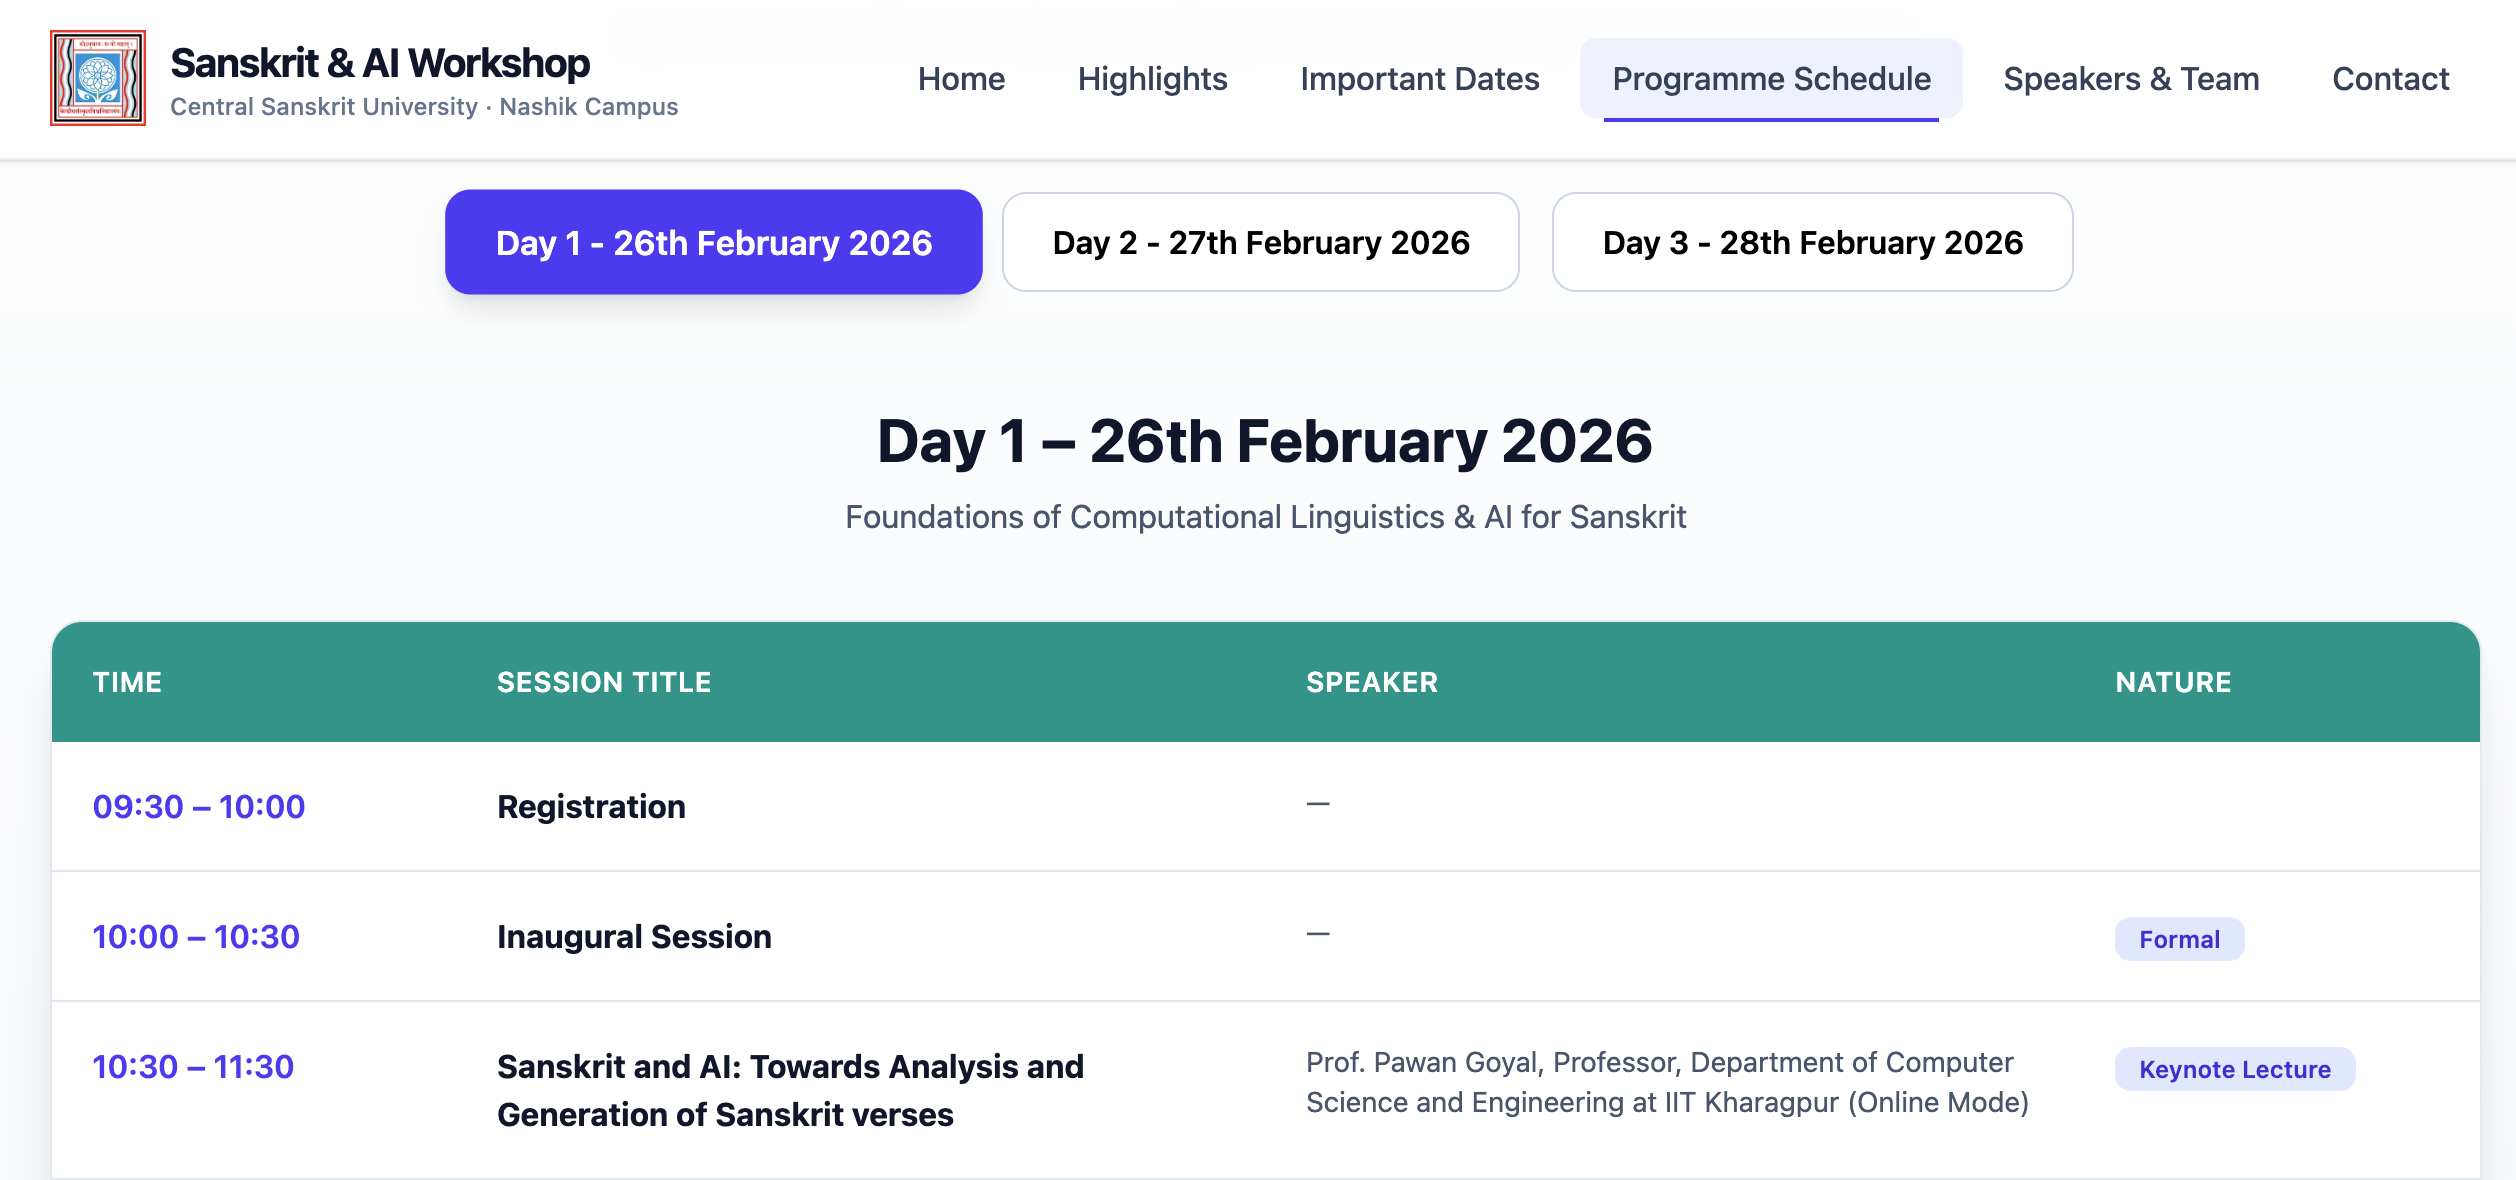
Task: Click the Sanskrit & AI Workshop title
Action: tap(380, 63)
